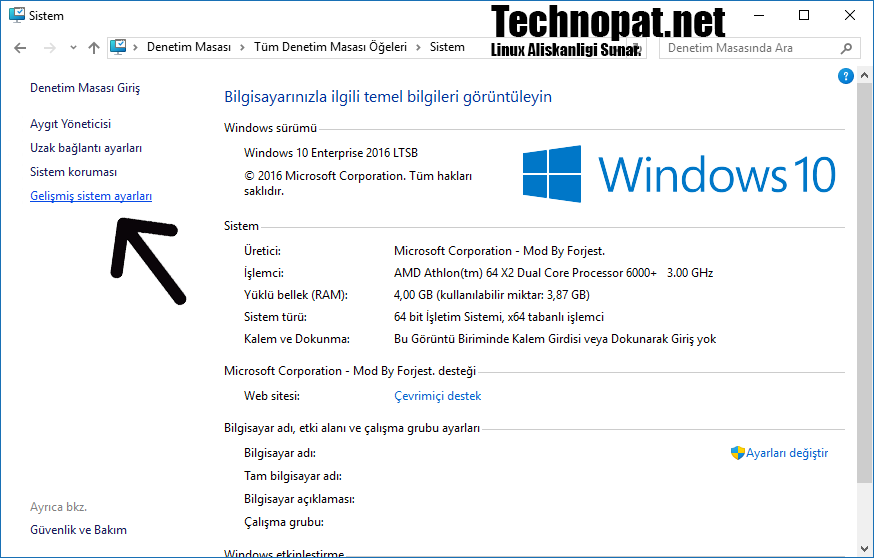
Task: Click the Sistem icon in address bar
Action: pyautogui.click(x=118, y=47)
